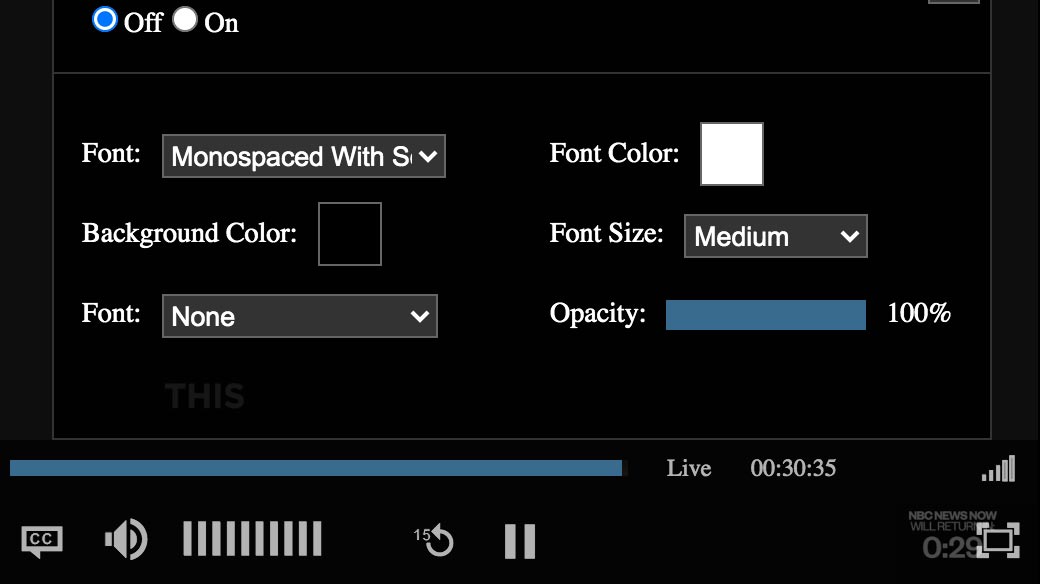Pick the black Background Color swatch
This screenshot has width=1040, height=584.
pyautogui.click(x=350, y=234)
